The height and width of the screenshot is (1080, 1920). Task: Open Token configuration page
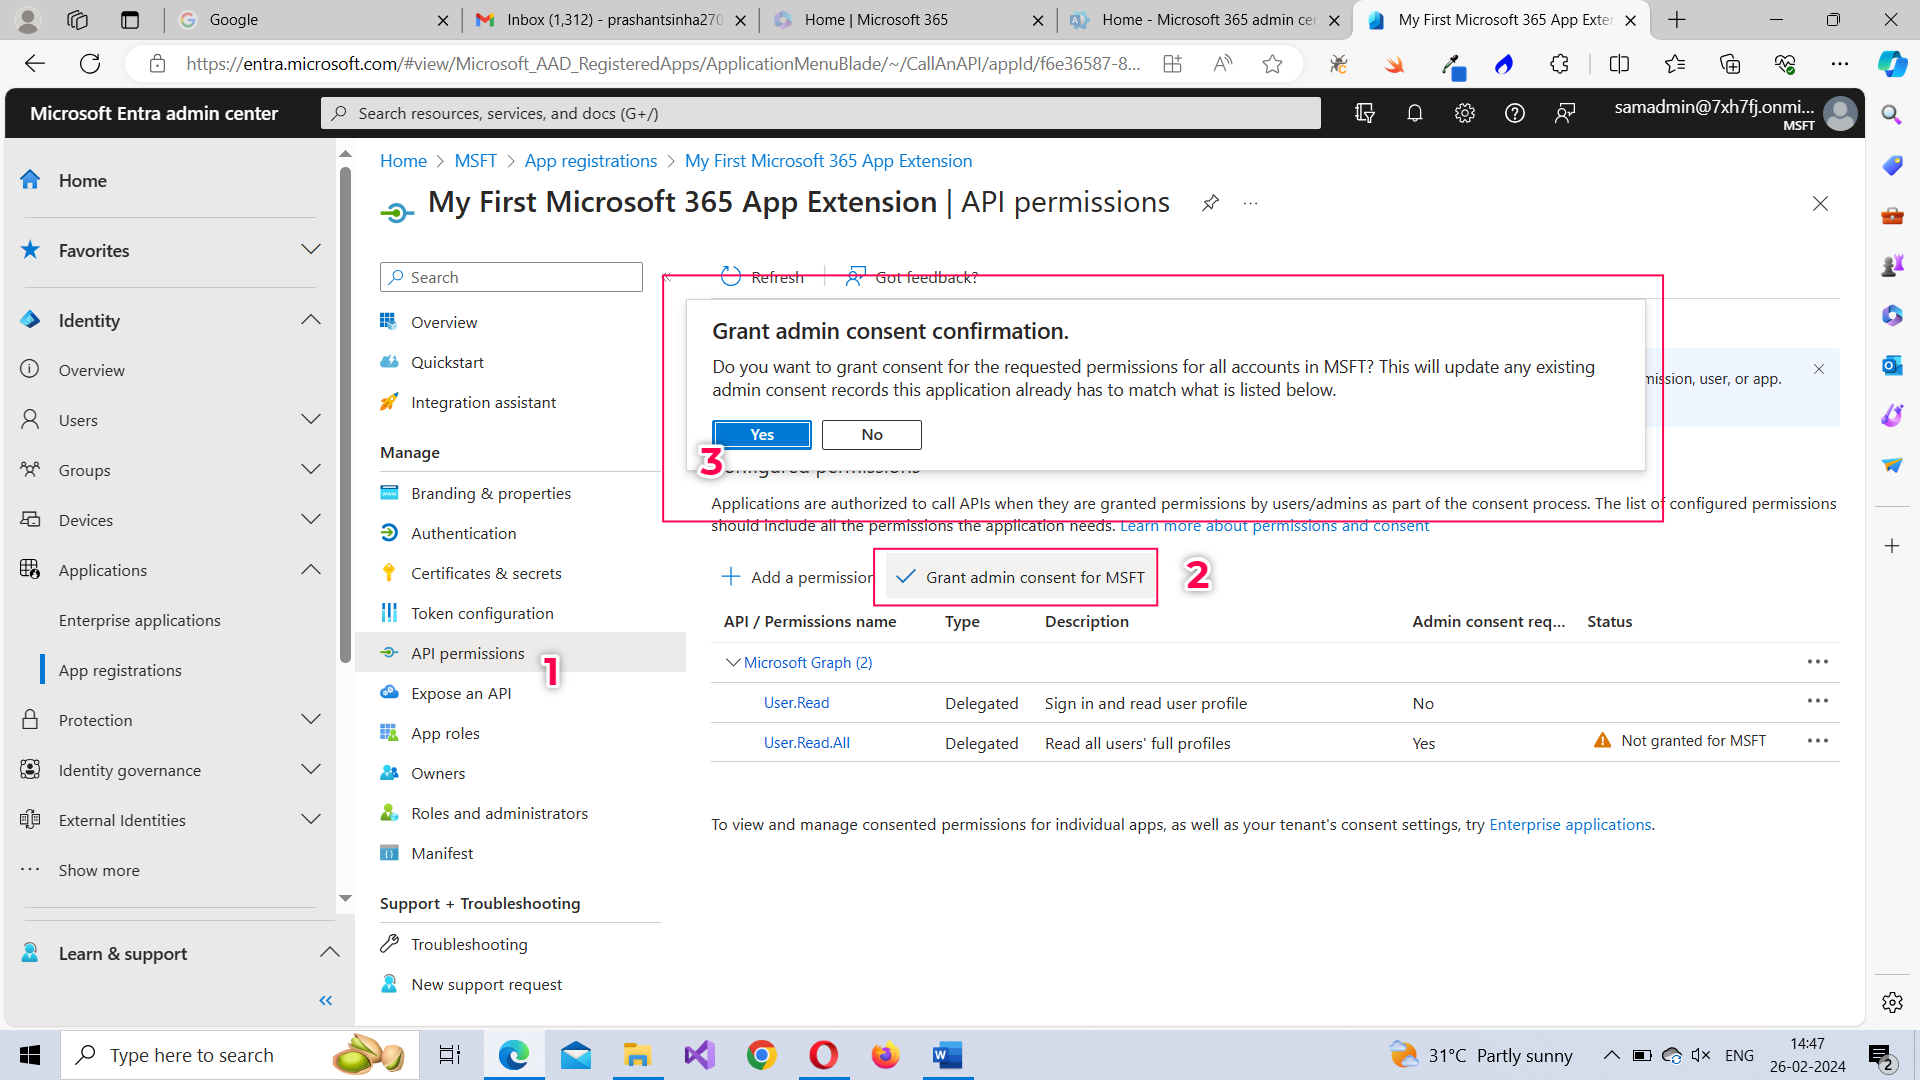(x=482, y=613)
